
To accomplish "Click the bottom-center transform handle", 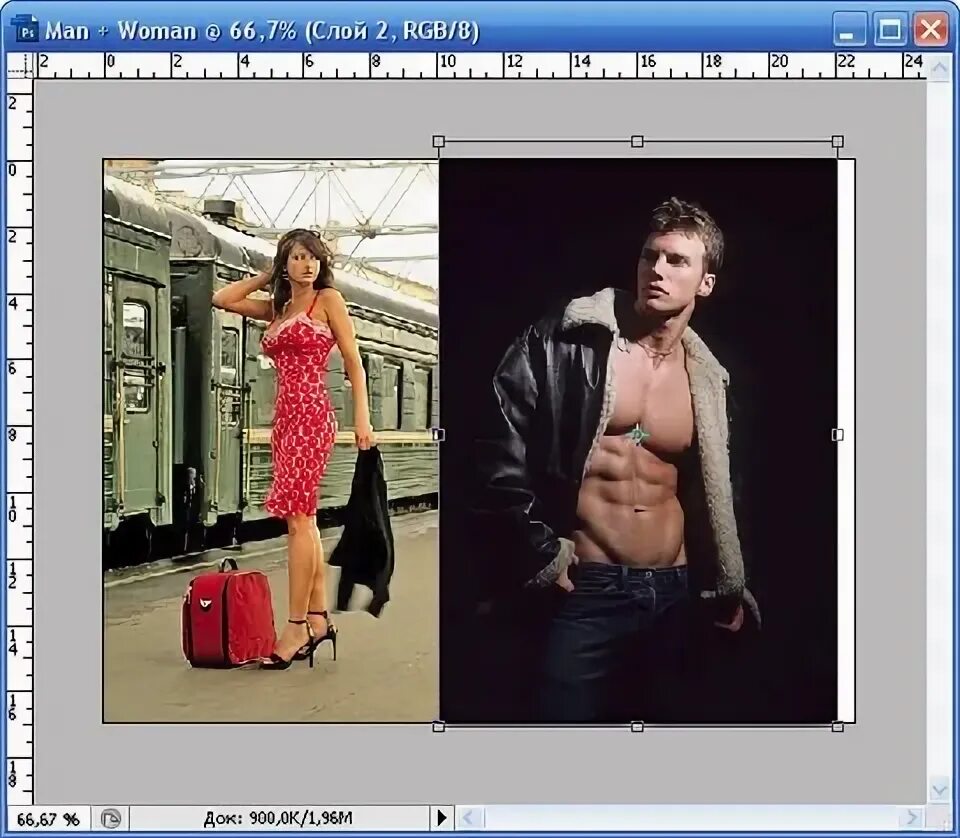I will tap(637, 727).
